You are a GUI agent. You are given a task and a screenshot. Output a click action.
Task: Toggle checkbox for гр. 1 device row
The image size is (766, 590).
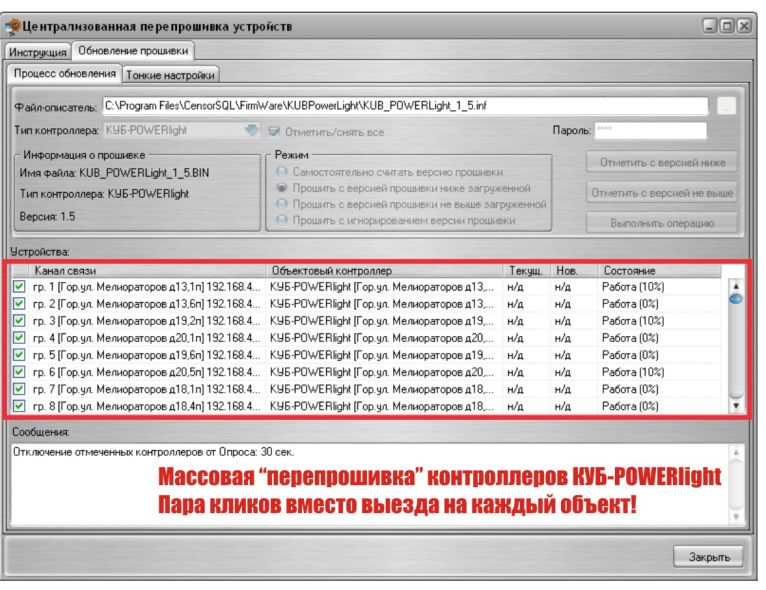(x=19, y=287)
